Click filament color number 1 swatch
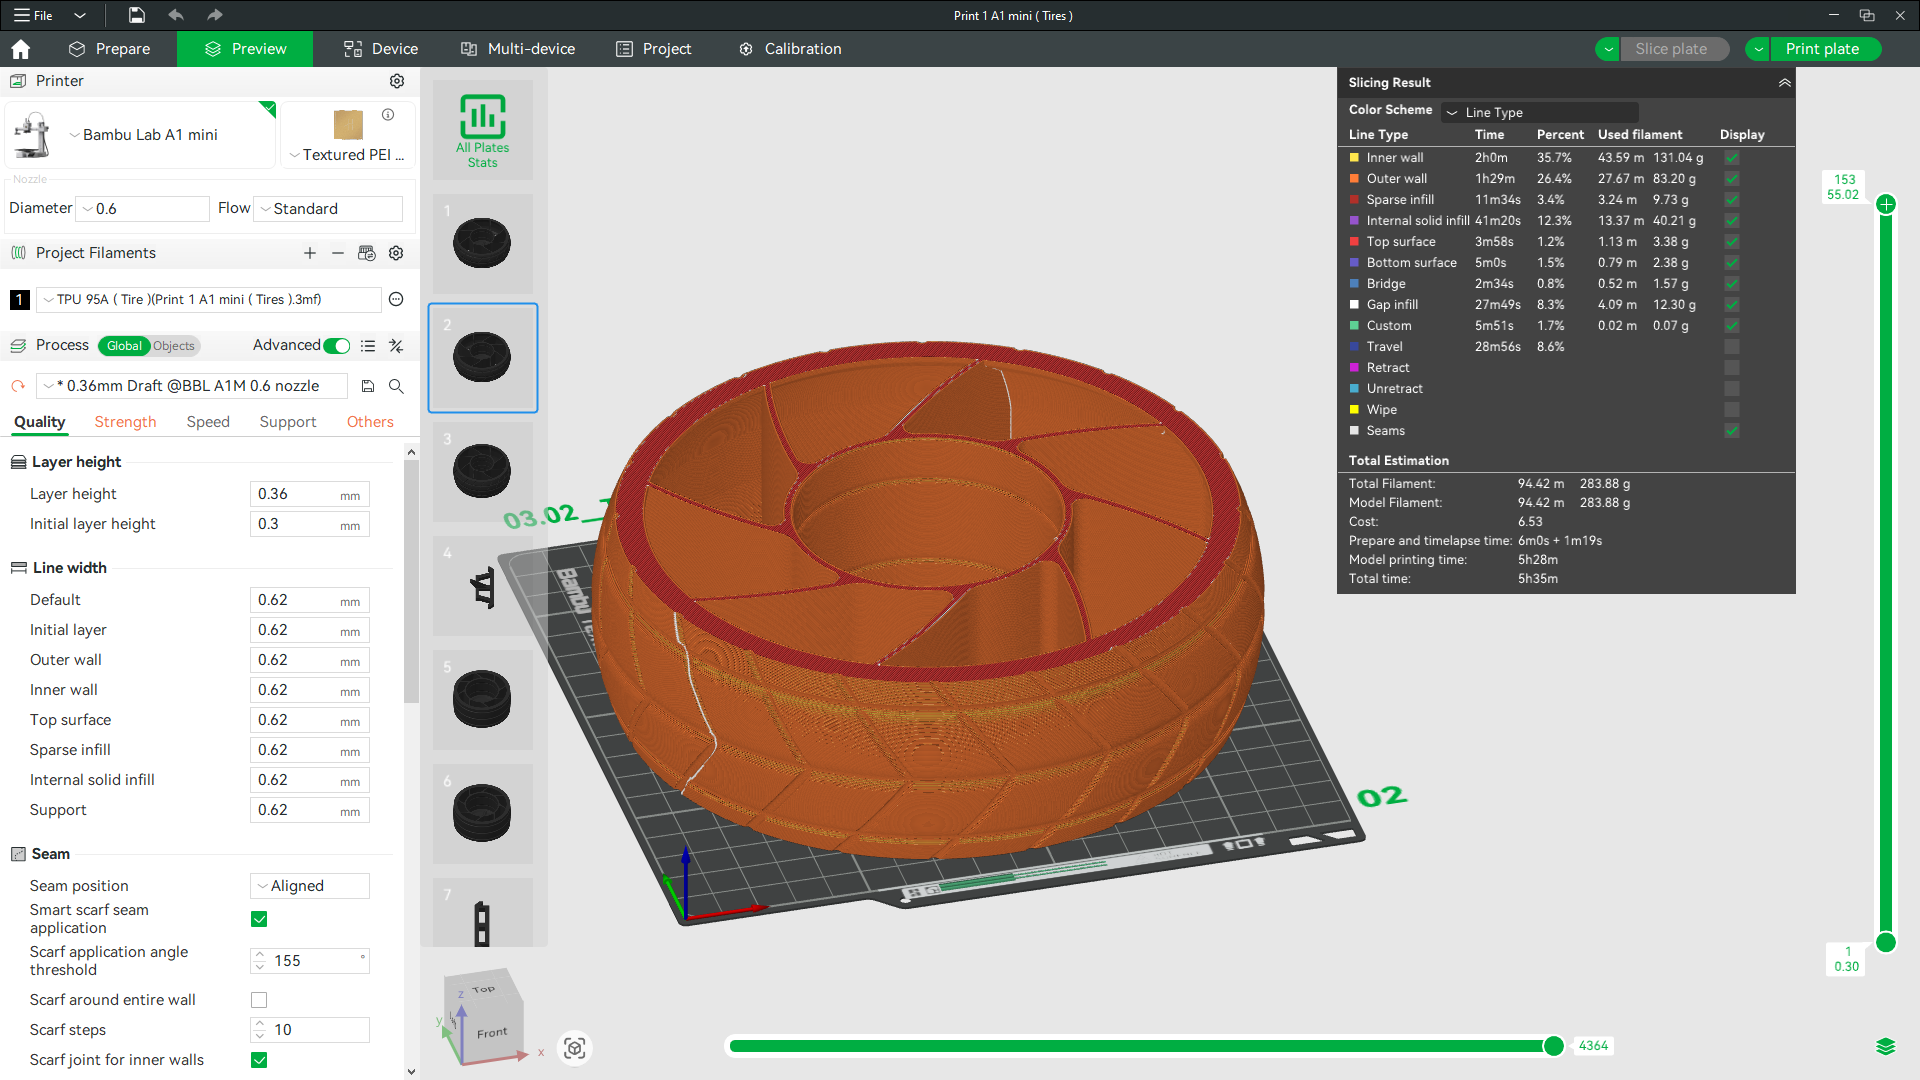 [x=19, y=299]
